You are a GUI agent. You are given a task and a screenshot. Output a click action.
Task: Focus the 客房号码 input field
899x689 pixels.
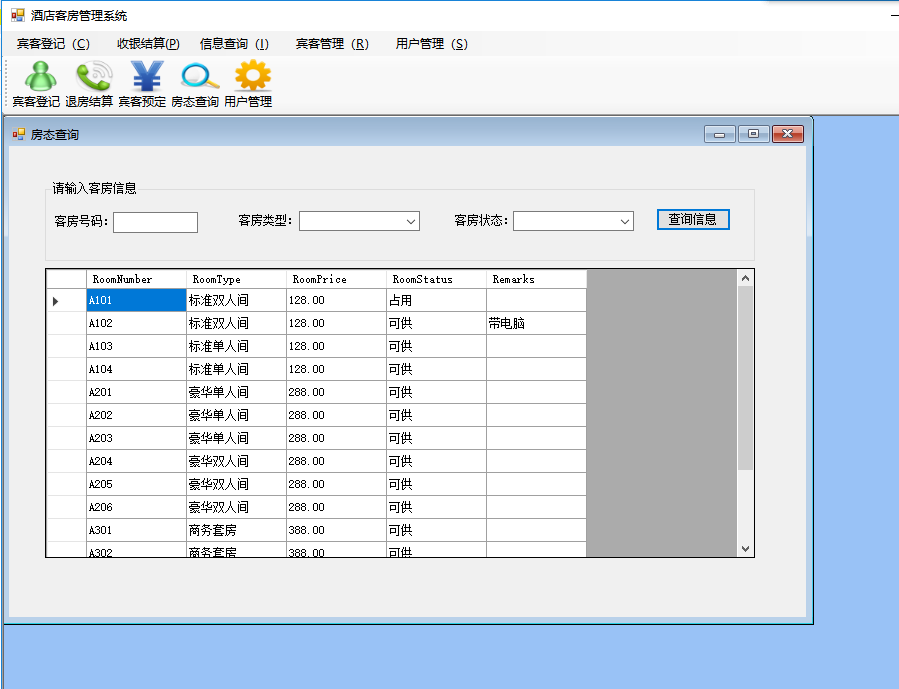click(155, 222)
